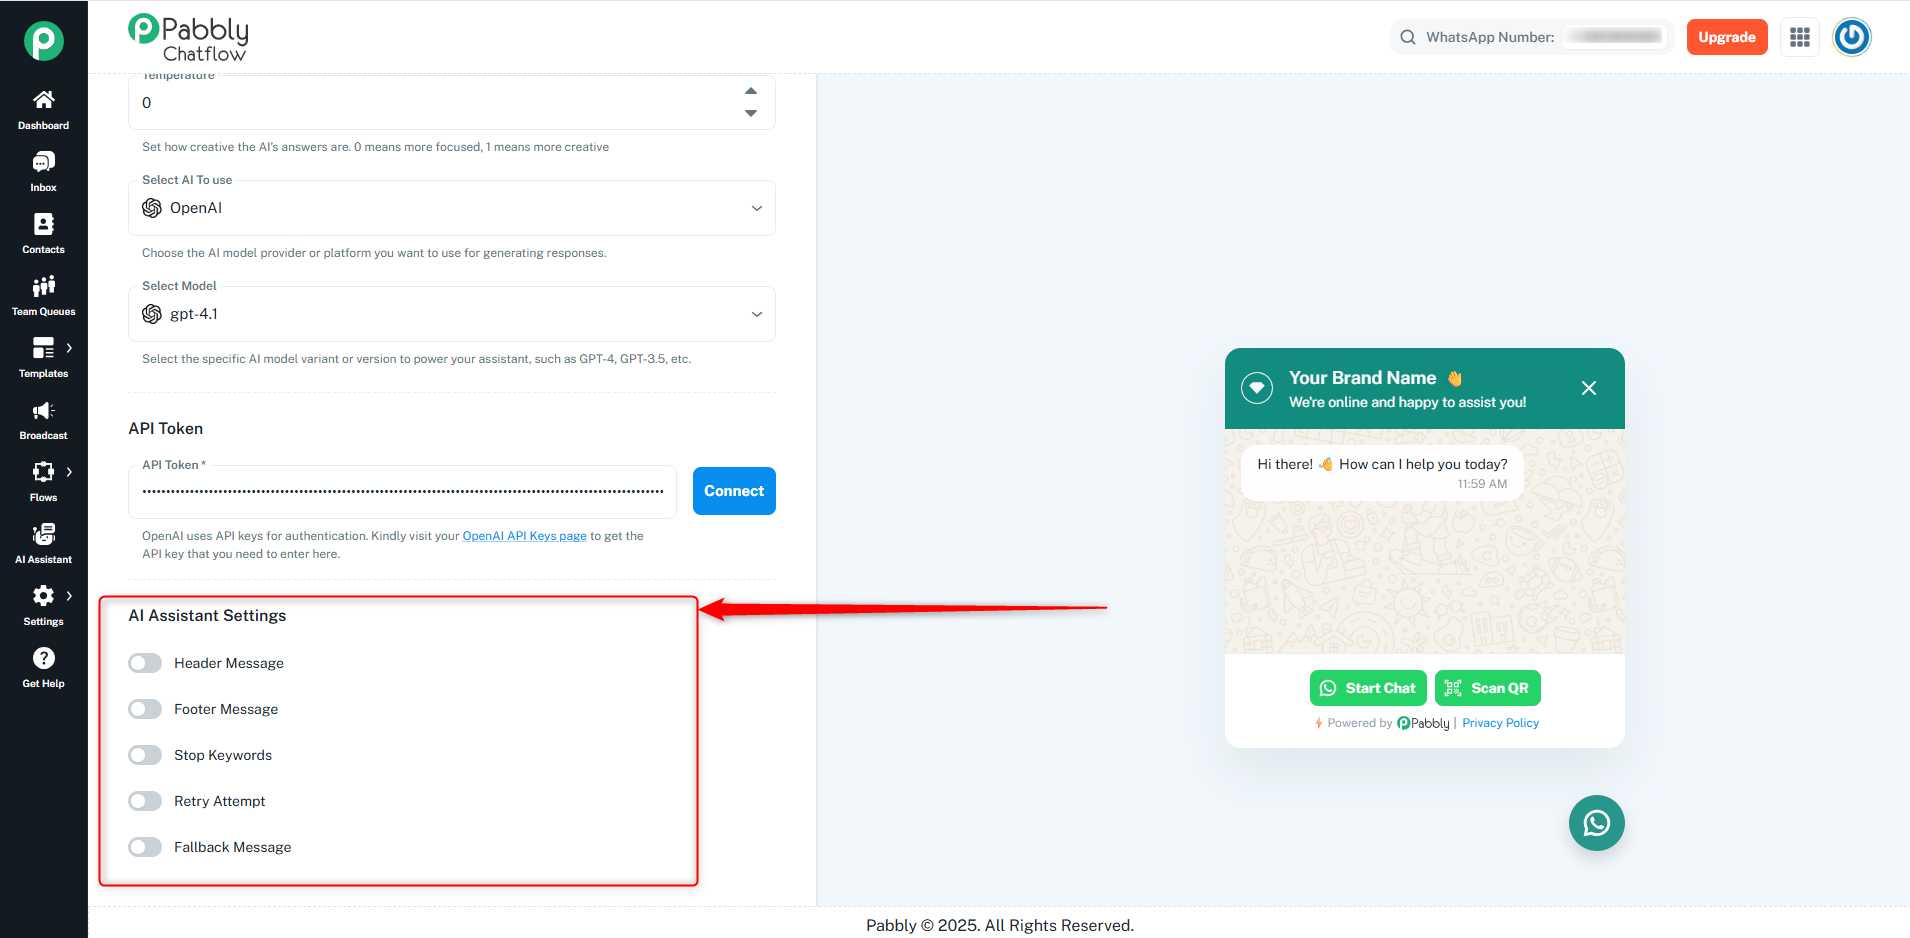Click the WhatsApp Number search field
Screen dimensions: 1910x938
pos(1532,37)
